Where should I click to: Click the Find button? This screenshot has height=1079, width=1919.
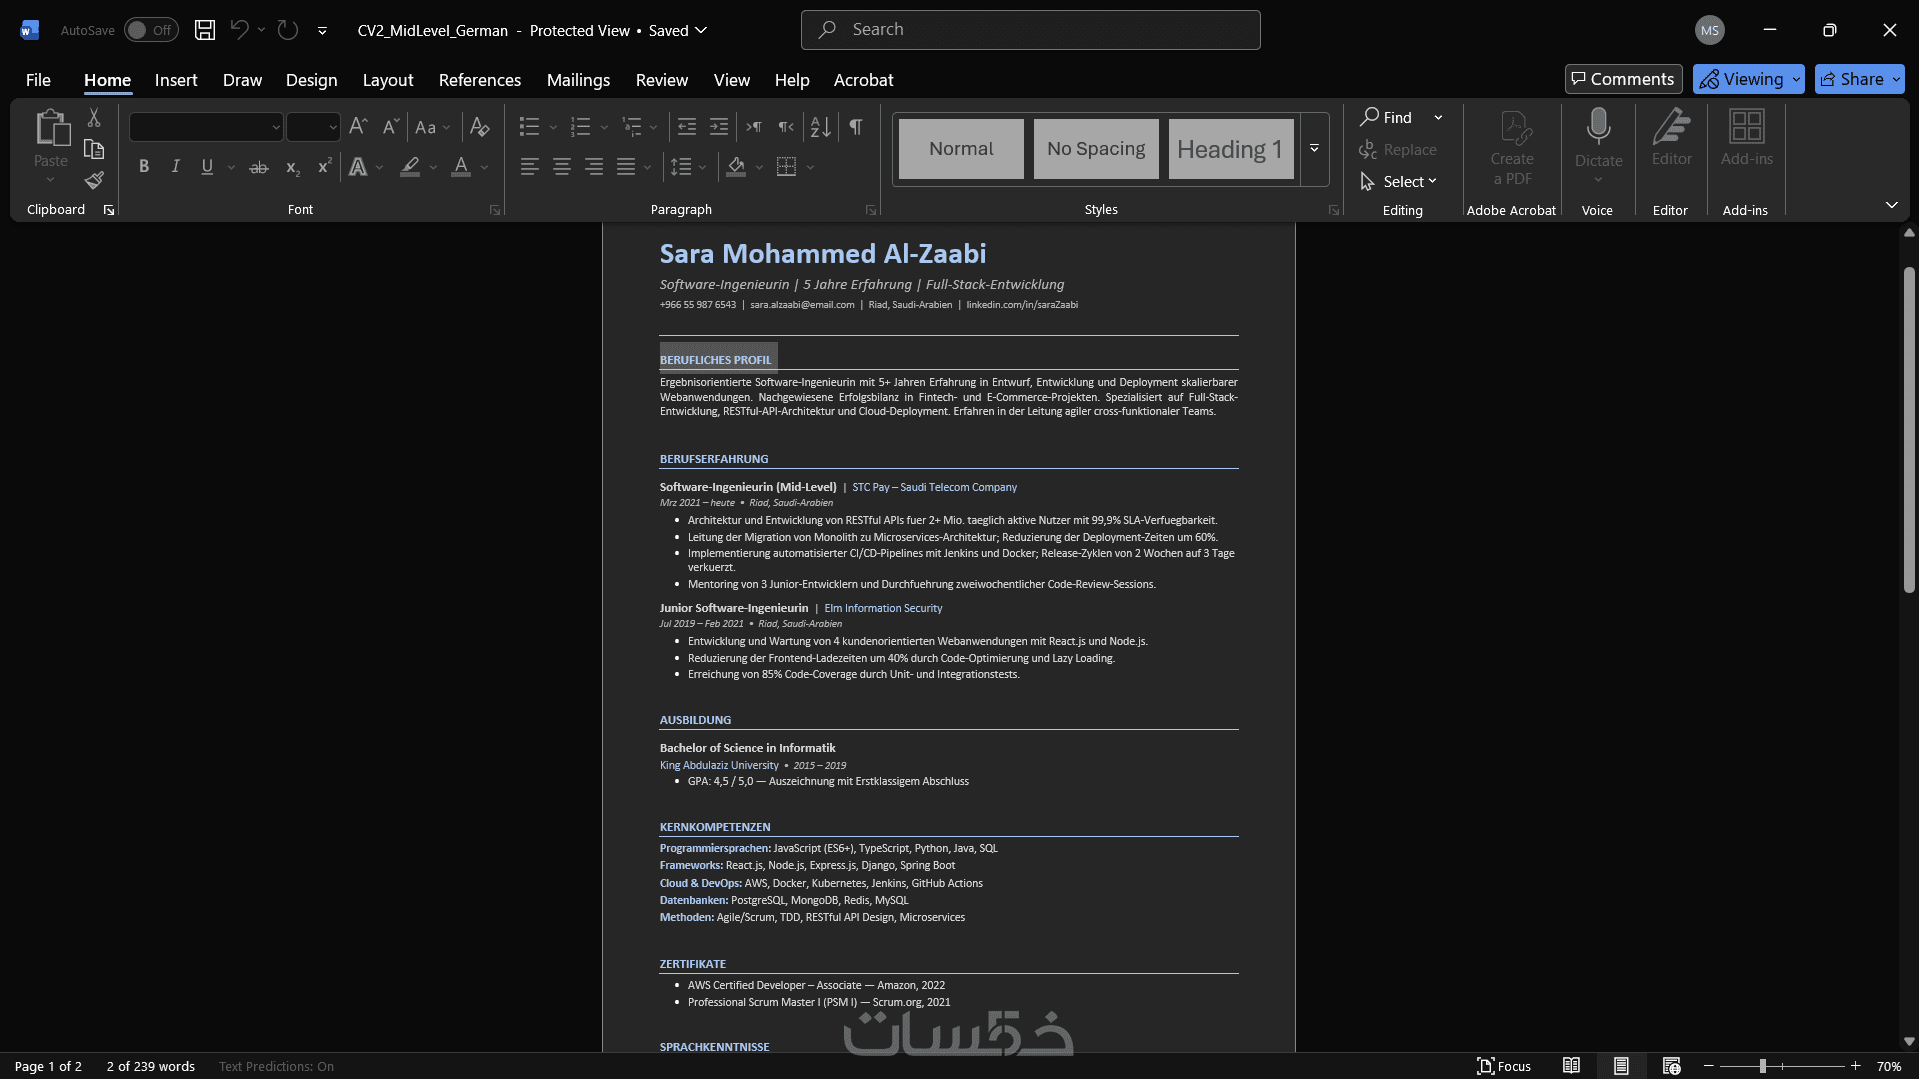click(x=1387, y=118)
